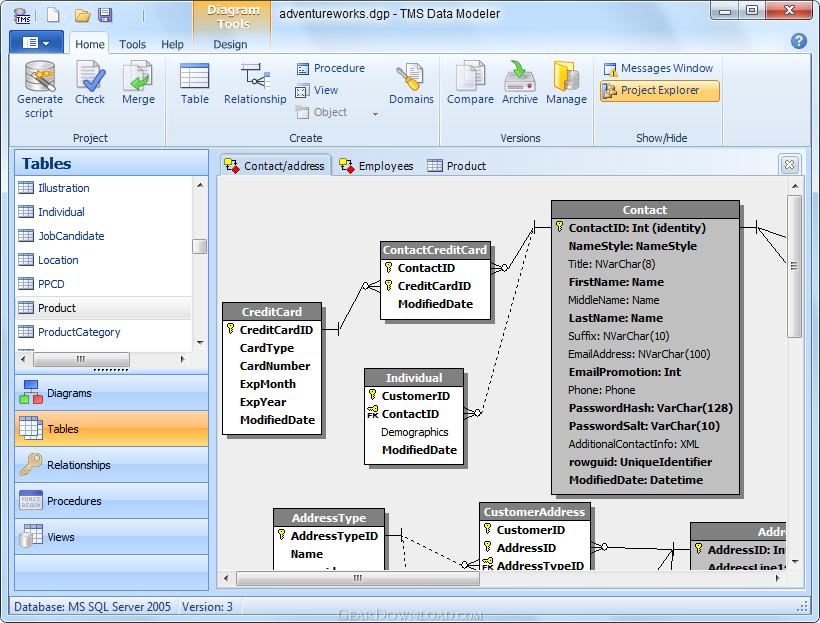Open the Views navigation section
The width and height of the screenshot is (820, 623).
(111, 537)
